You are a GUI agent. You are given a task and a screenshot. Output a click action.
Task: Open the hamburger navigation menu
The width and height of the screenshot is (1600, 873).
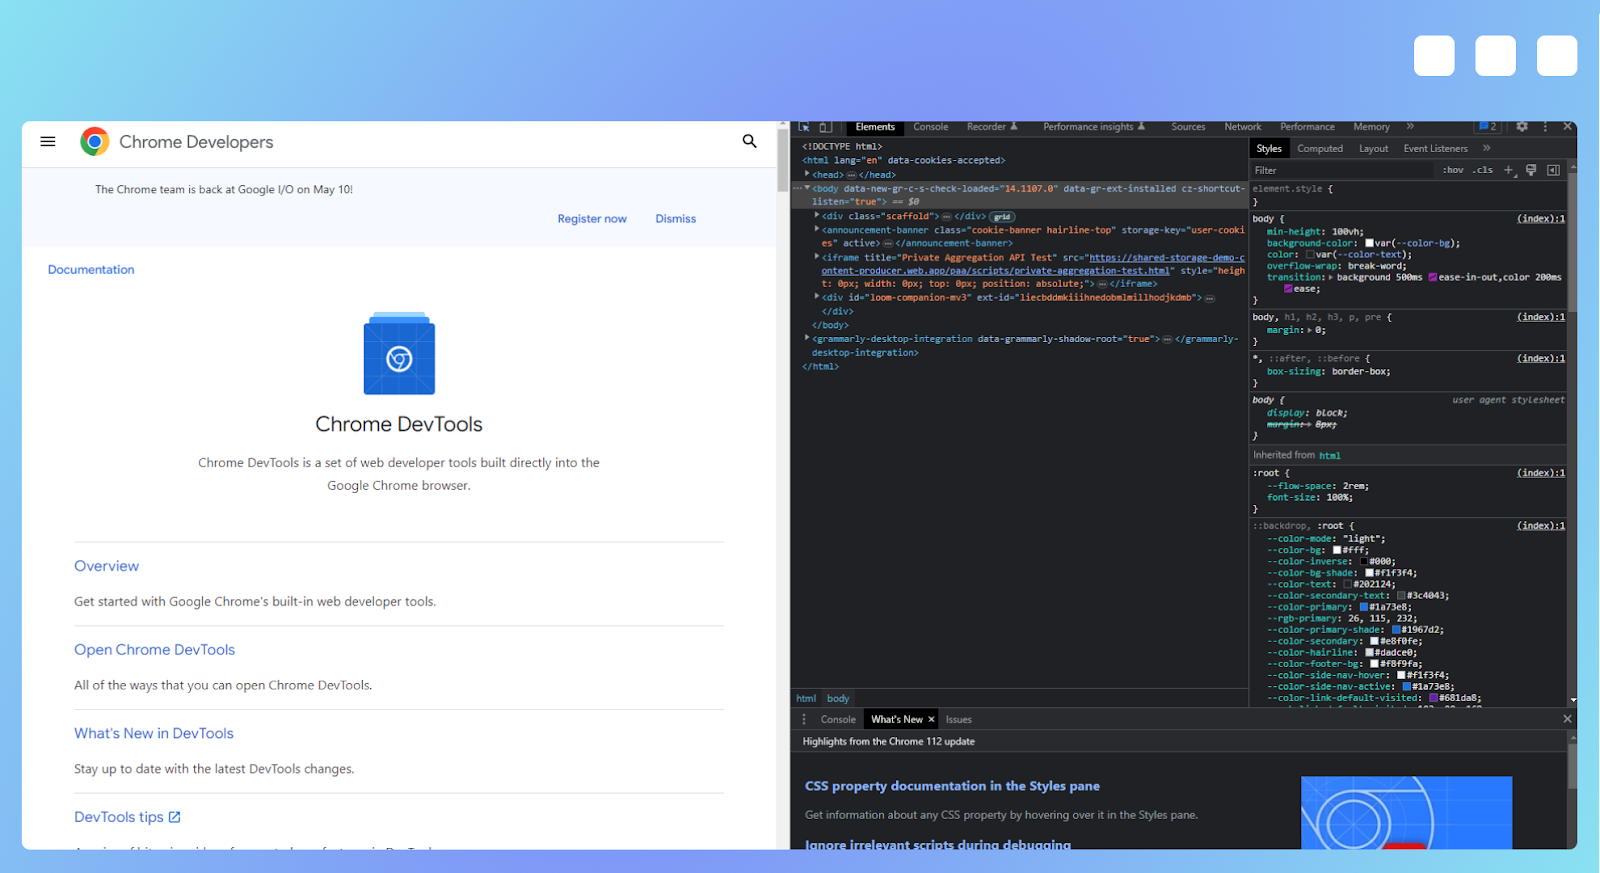pyautogui.click(x=48, y=142)
